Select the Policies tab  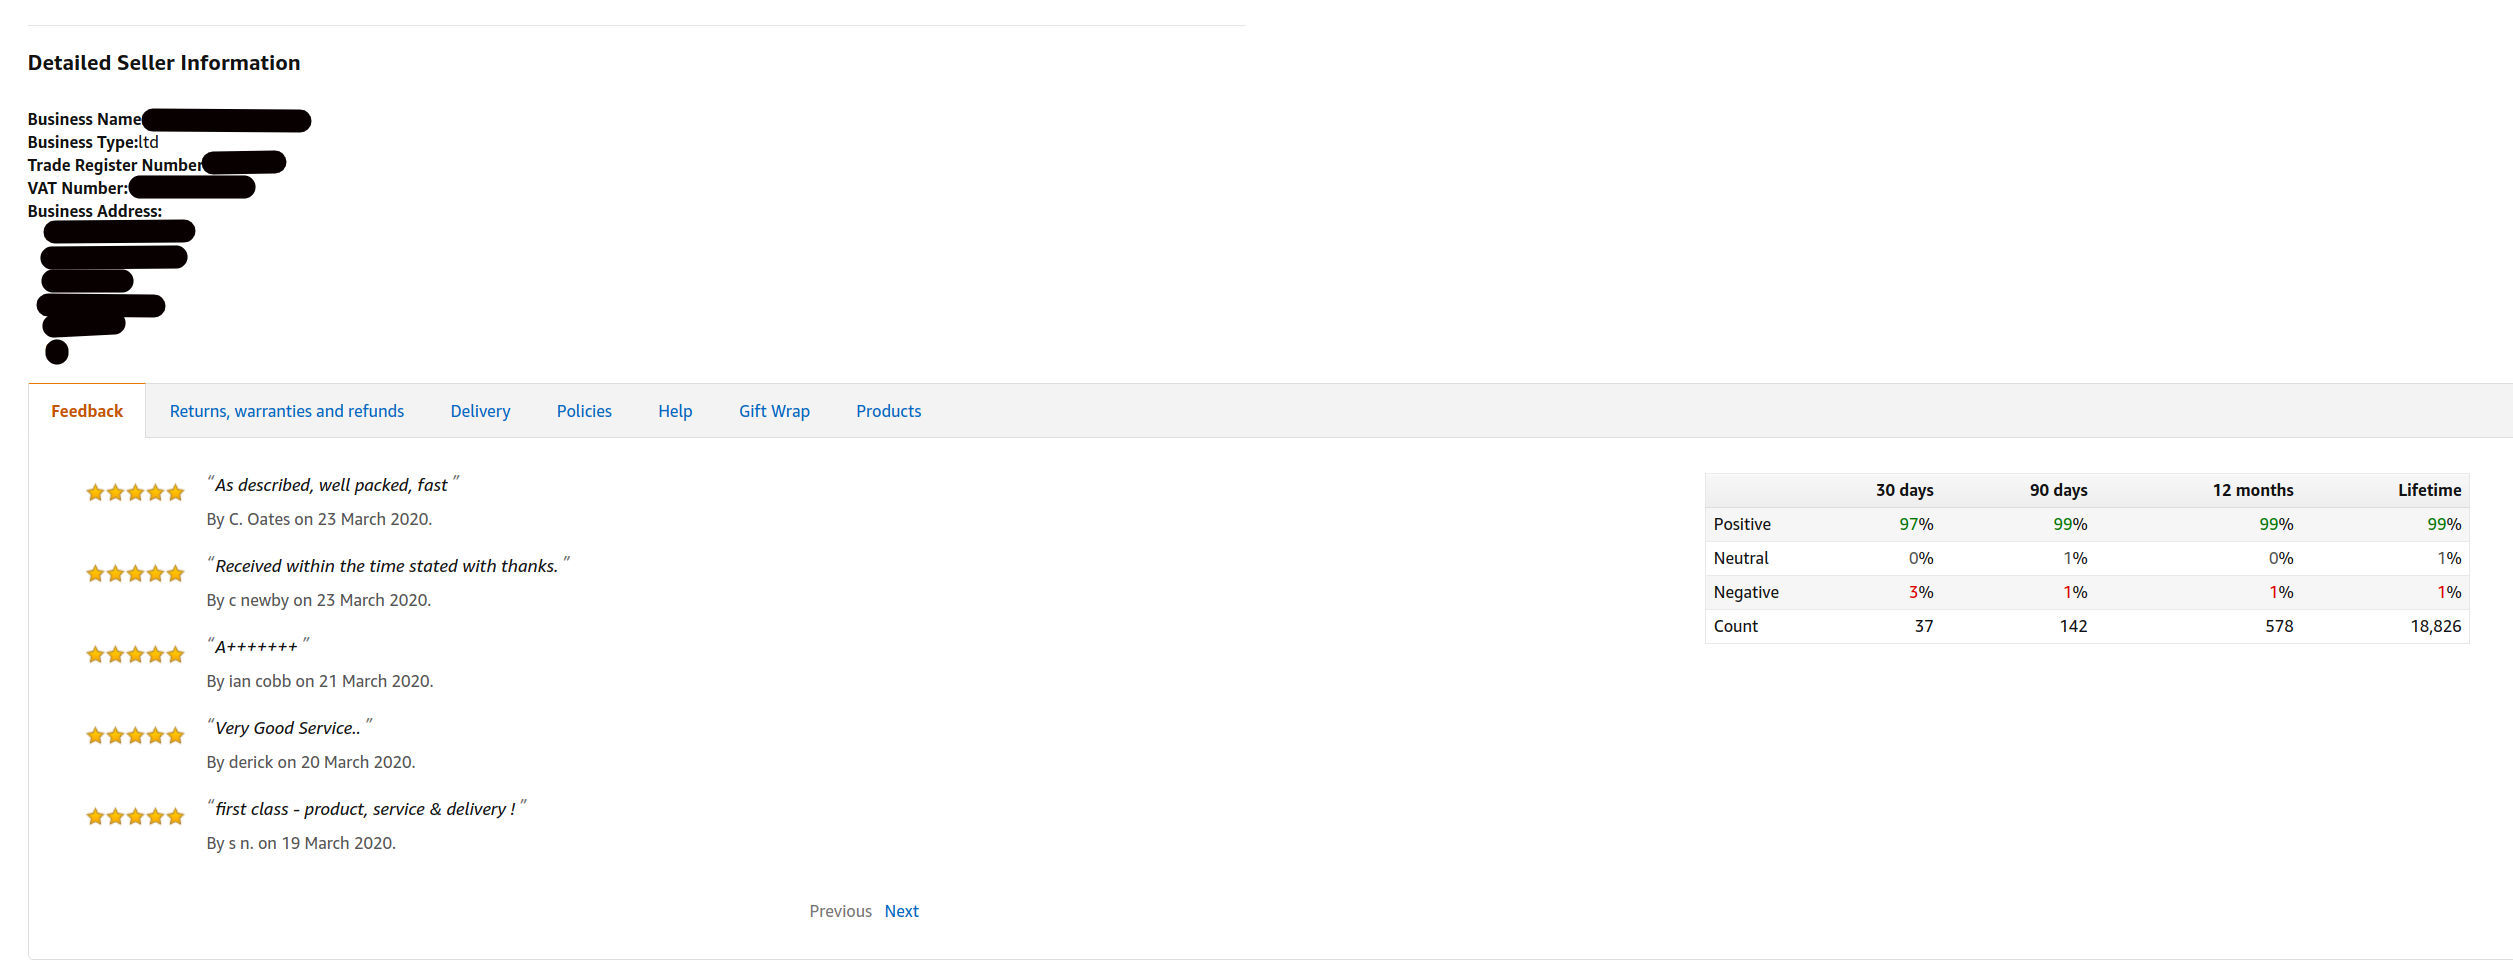pos(584,411)
